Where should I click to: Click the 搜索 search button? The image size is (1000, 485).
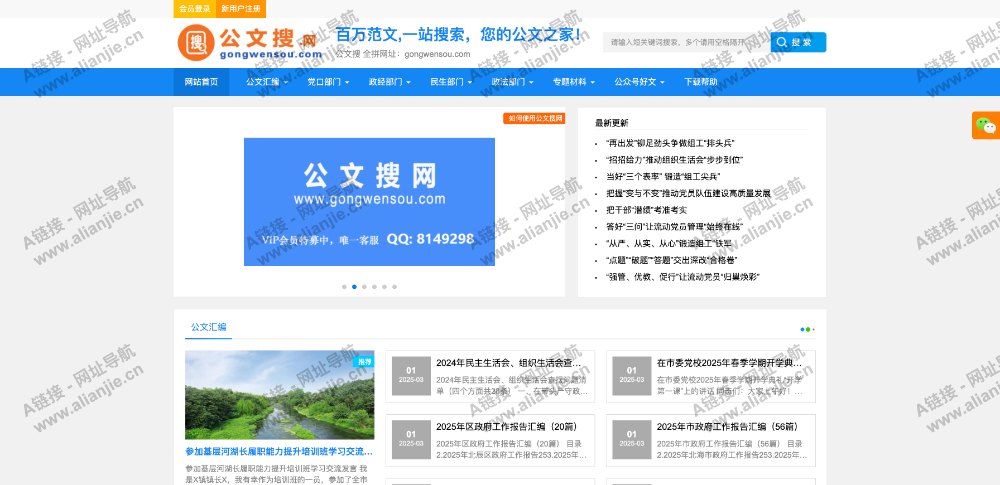pyautogui.click(x=798, y=42)
